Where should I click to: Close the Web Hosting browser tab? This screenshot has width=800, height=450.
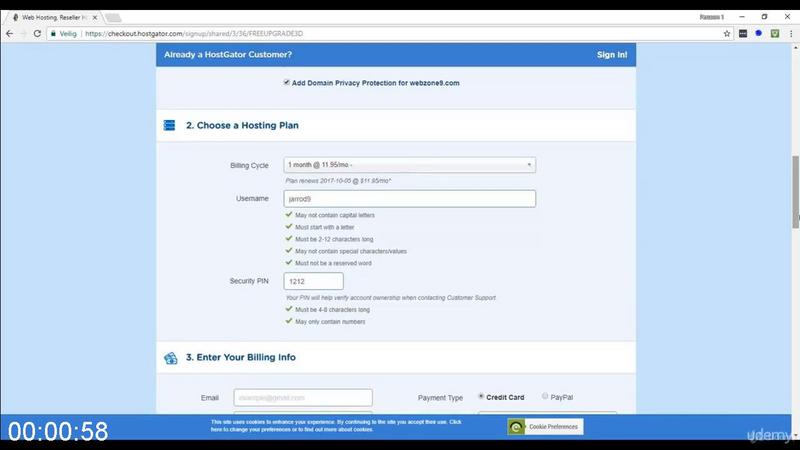click(94, 17)
